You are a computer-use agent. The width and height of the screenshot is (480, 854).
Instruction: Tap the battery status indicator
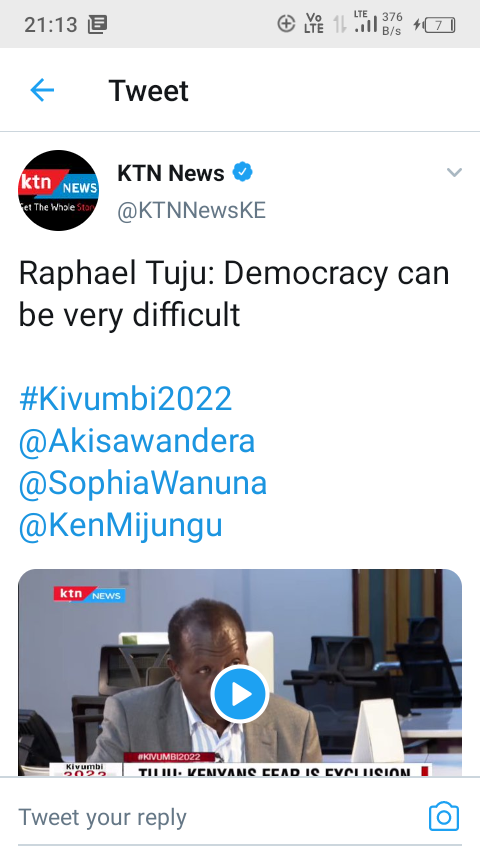(435, 25)
